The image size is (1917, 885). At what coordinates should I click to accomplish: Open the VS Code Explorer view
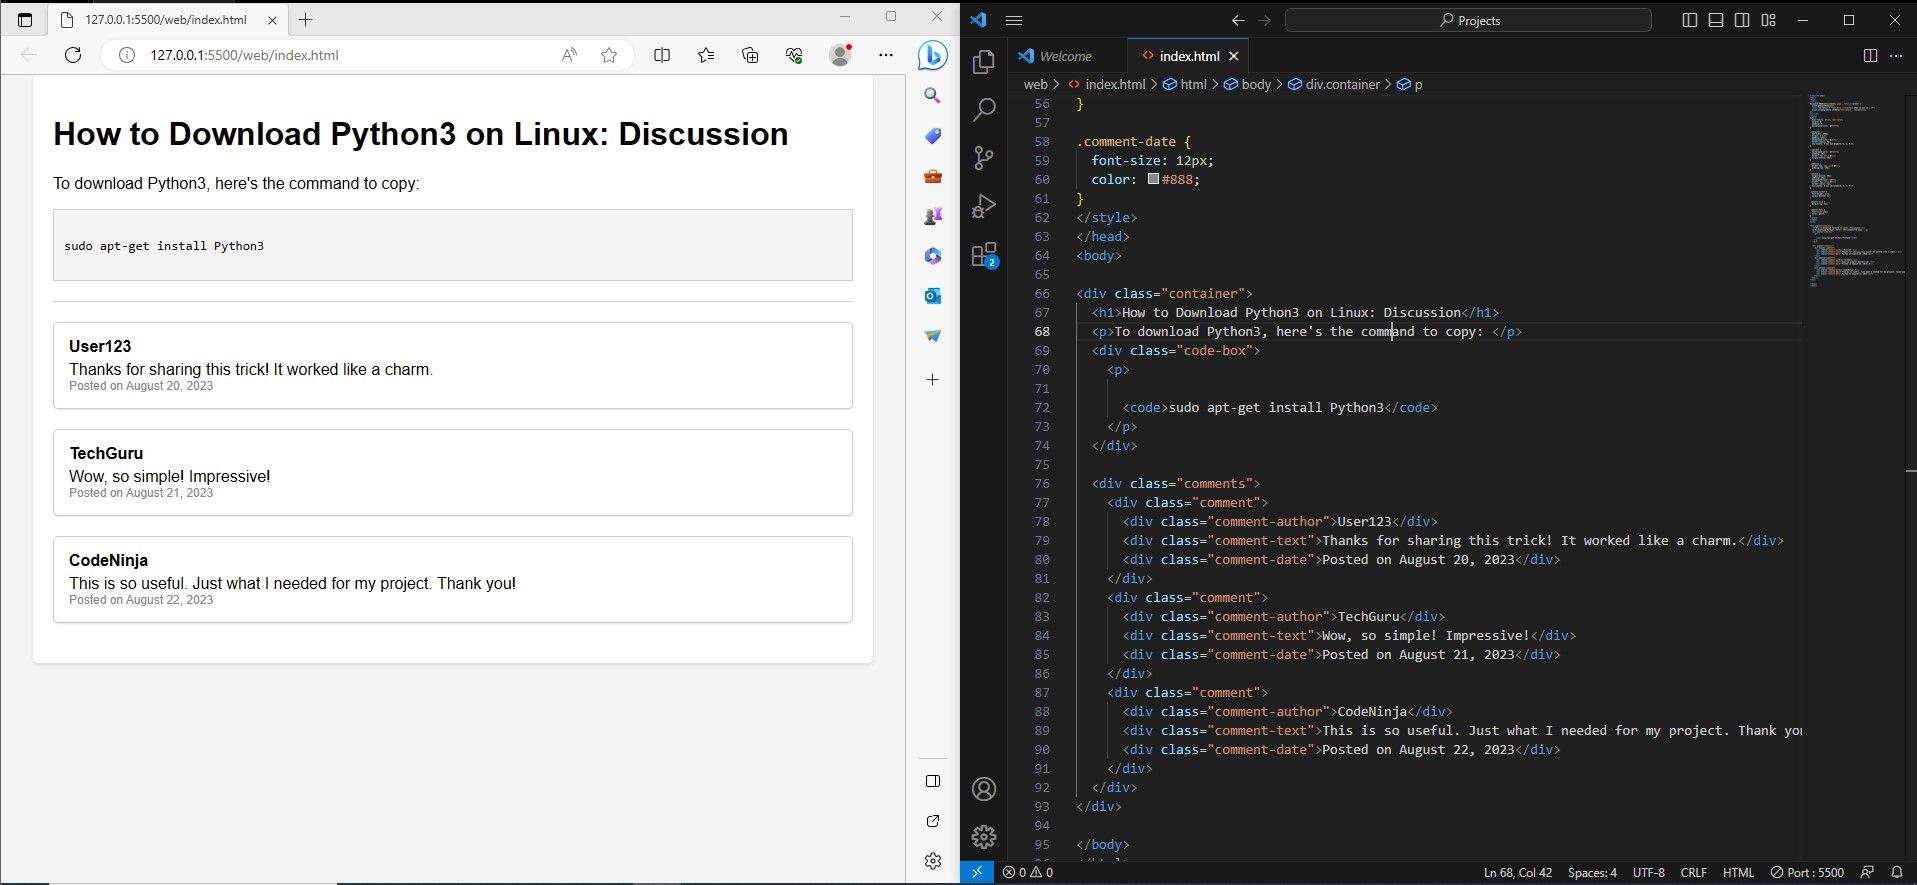[x=984, y=62]
